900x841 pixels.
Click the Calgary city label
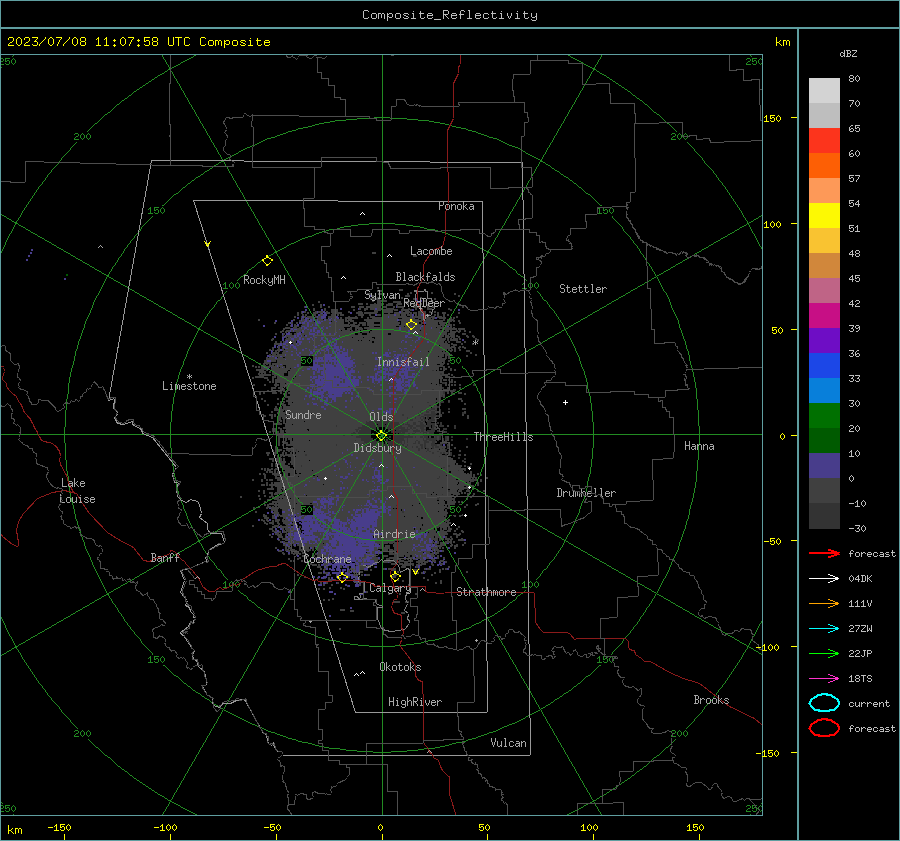tap(390, 588)
